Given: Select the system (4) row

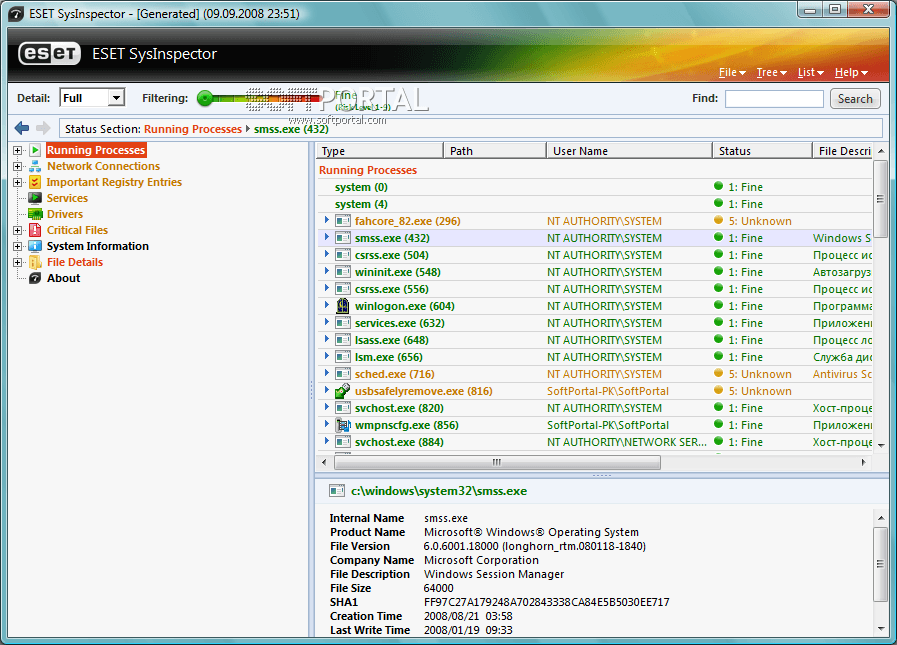Looking at the screenshot, I should pyautogui.click(x=594, y=204).
